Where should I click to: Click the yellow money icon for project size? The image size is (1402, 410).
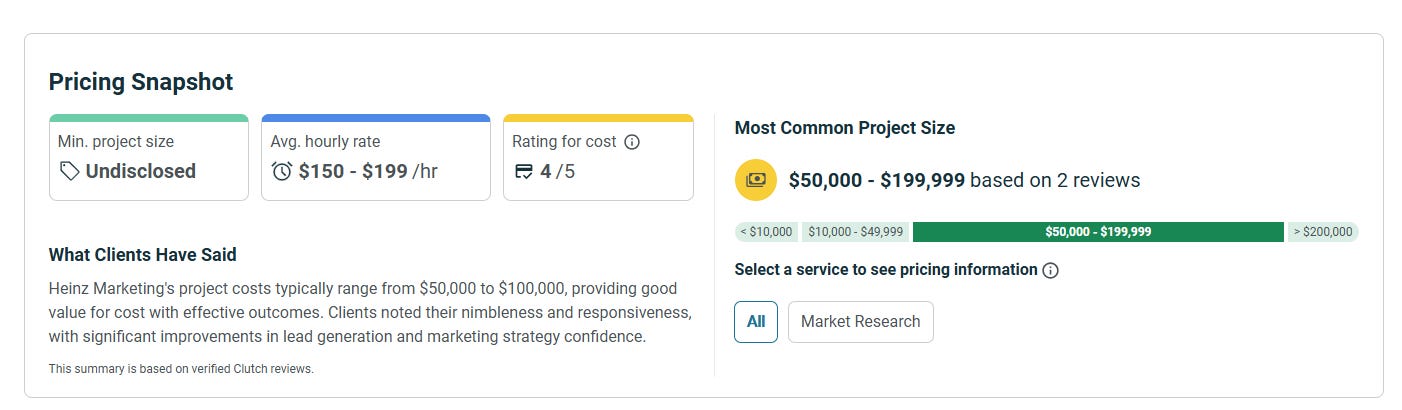coord(756,180)
